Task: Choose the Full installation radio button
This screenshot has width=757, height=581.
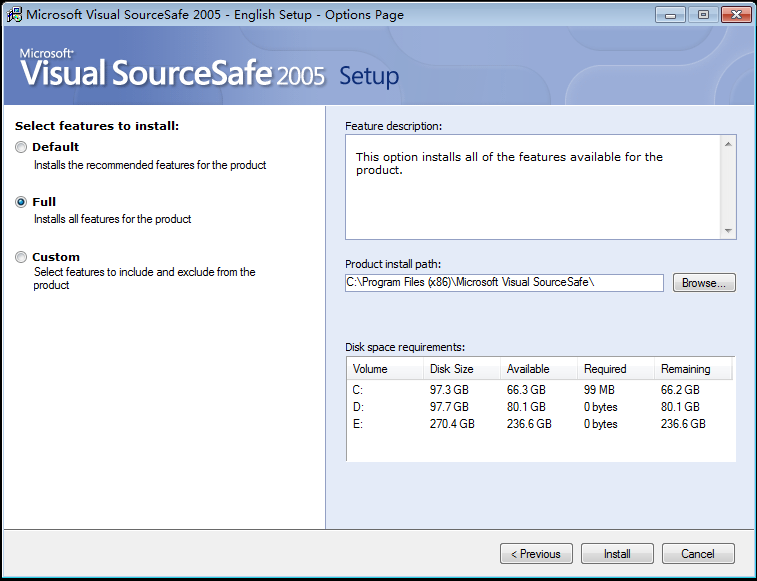Action: point(22,202)
